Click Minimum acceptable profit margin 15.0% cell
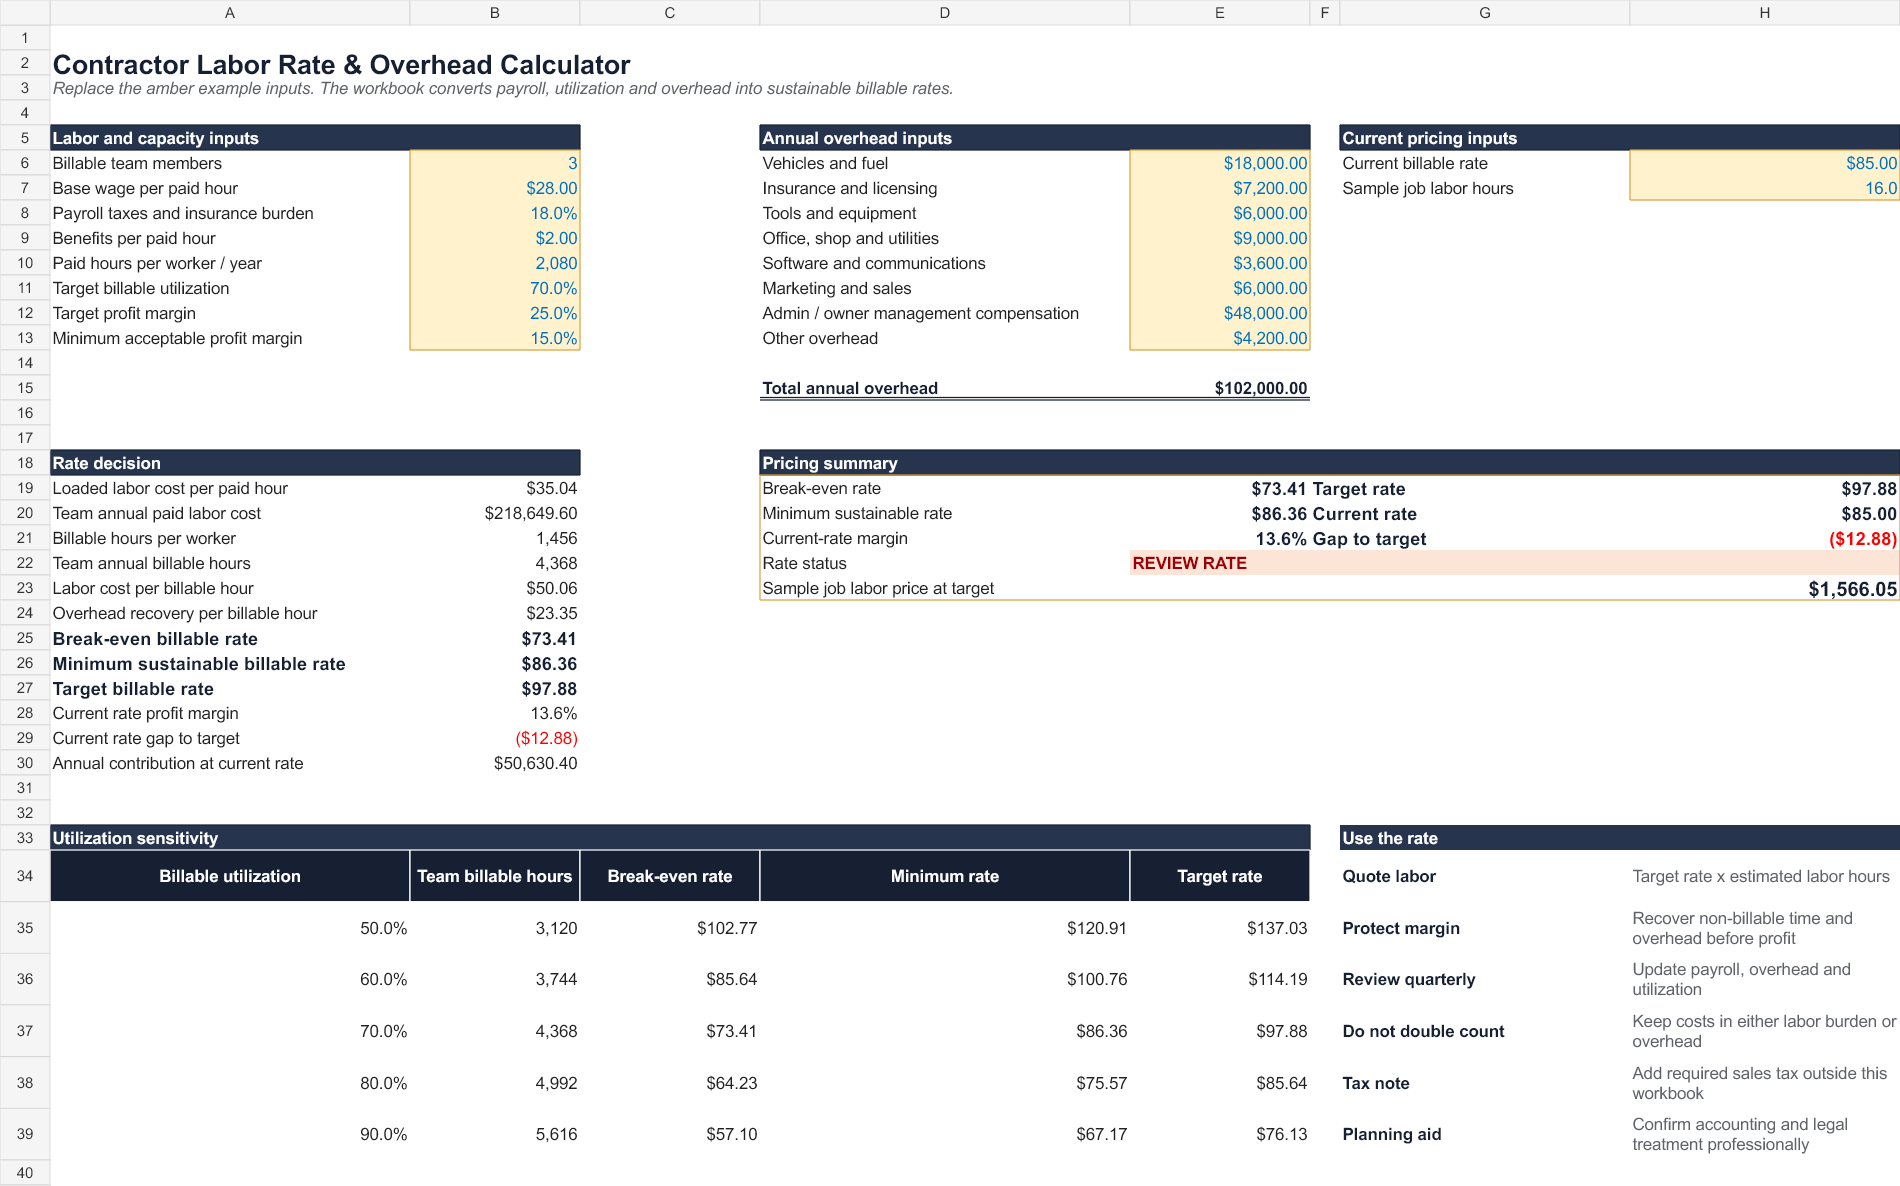Image resolution: width=1900 pixels, height=1186 pixels. (495, 338)
